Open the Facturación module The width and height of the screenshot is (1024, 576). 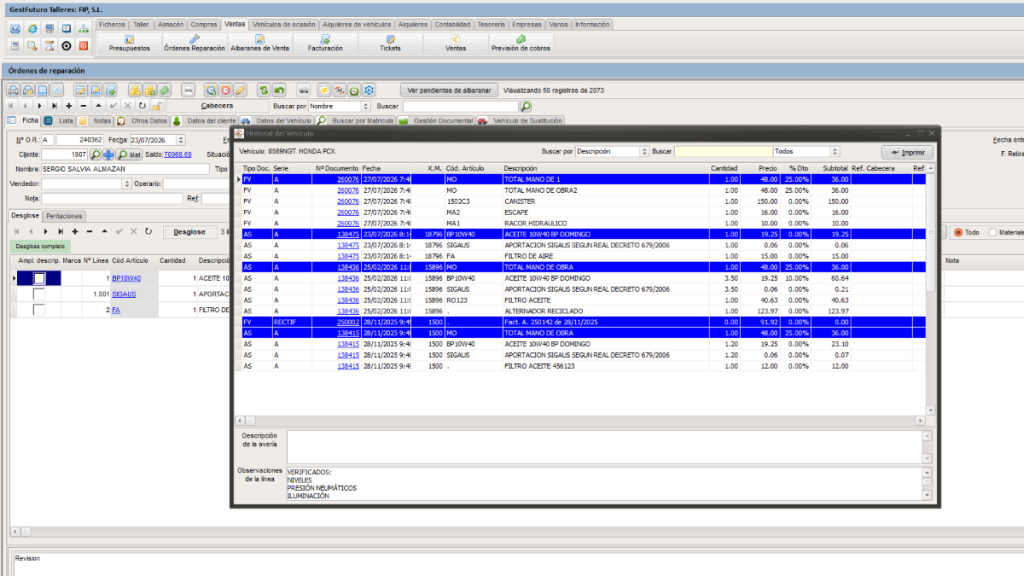[325, 43]
